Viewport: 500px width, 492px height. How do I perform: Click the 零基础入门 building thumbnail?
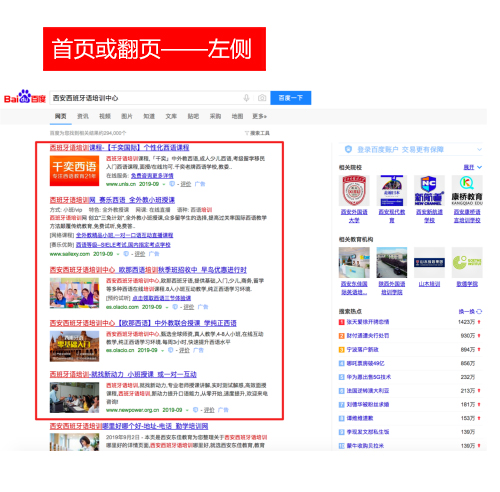click(74, 346)
